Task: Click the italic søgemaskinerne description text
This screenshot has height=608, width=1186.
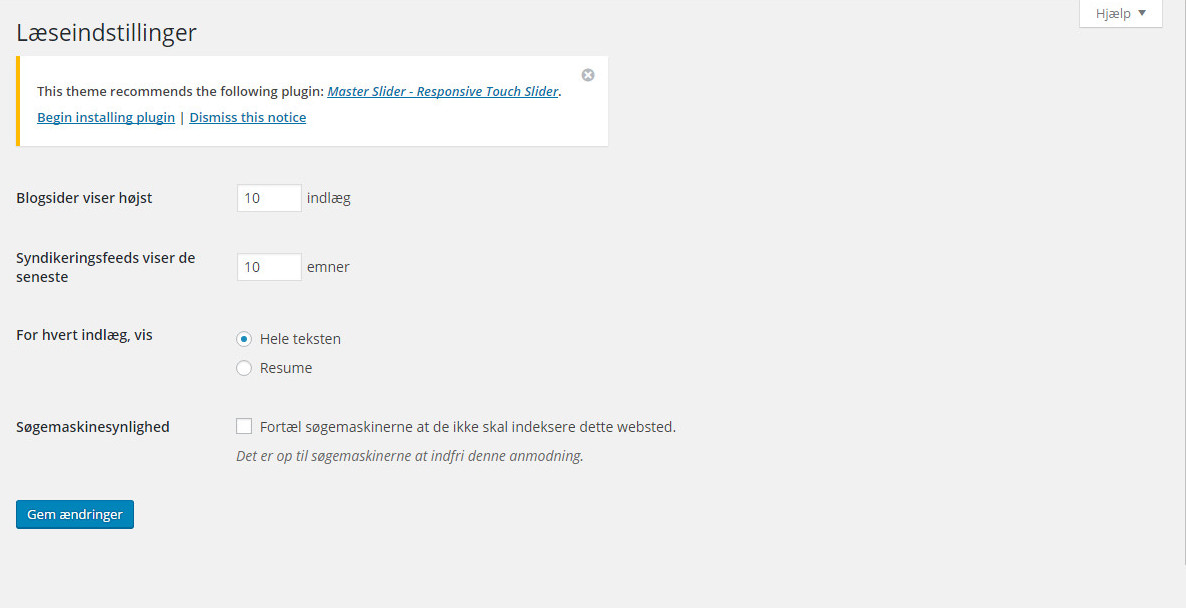Action: [410, 456]
